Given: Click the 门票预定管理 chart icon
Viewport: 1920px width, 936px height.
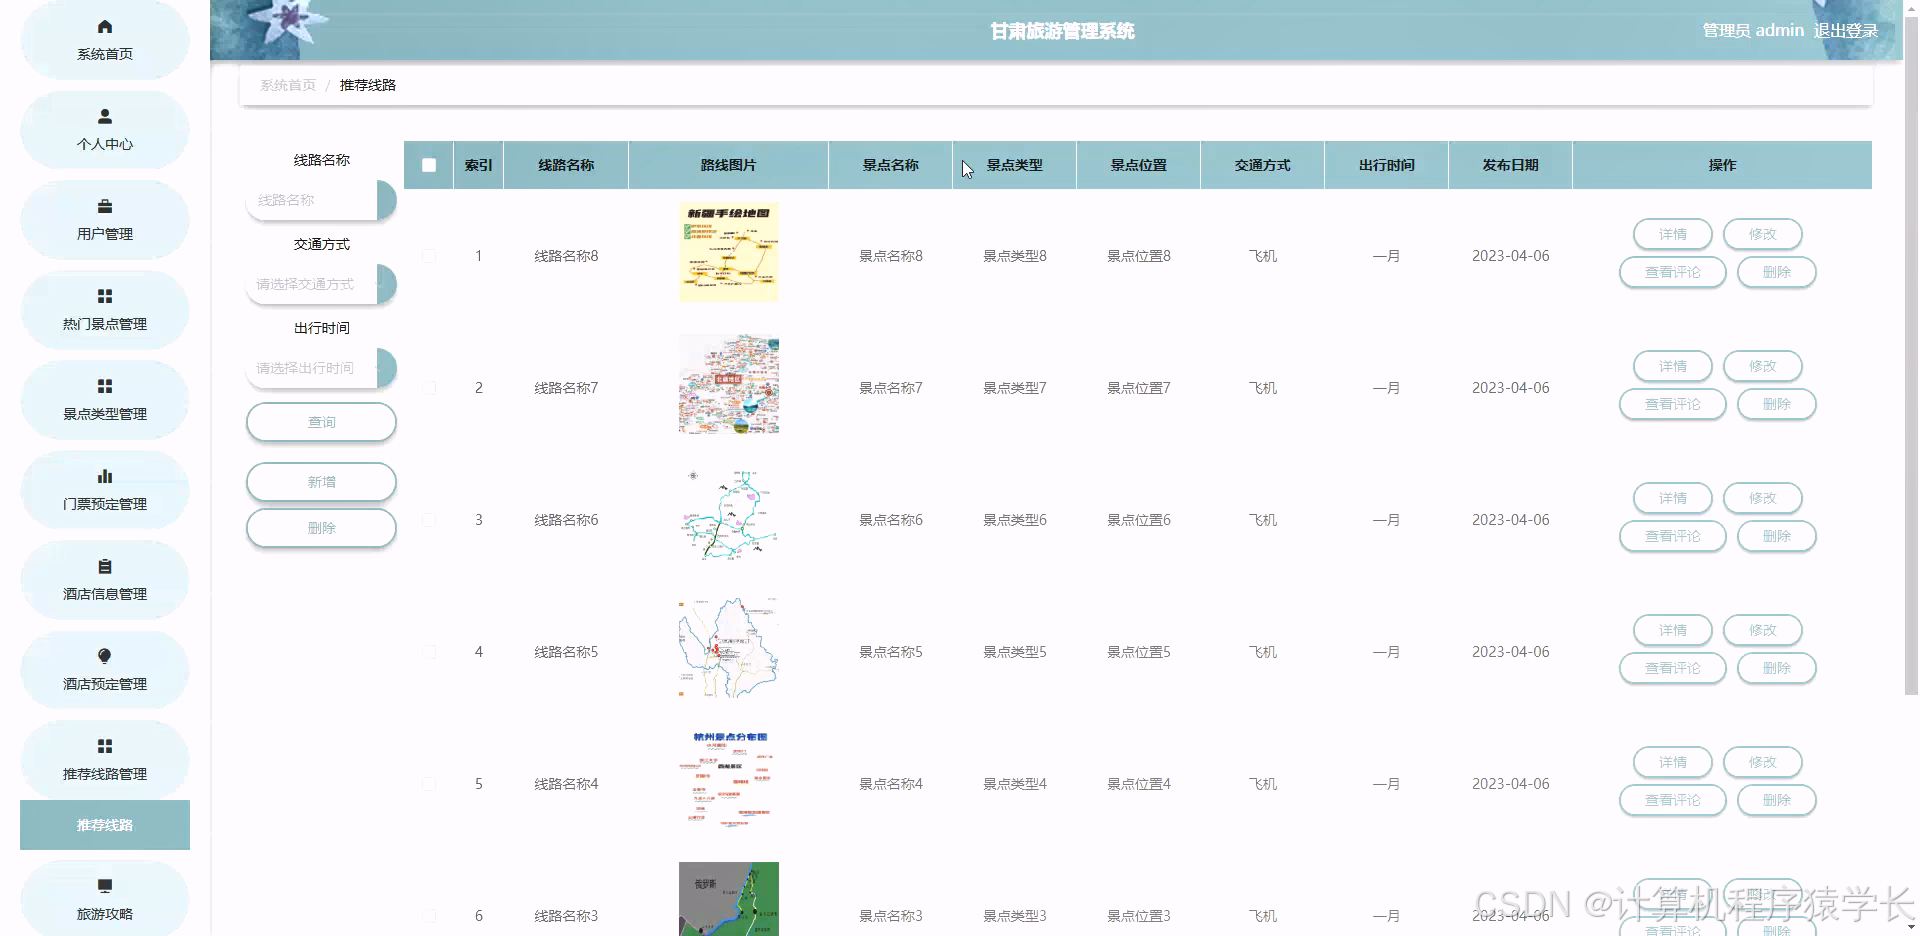Looking at the screenshot, I should (x=104, y=475).
